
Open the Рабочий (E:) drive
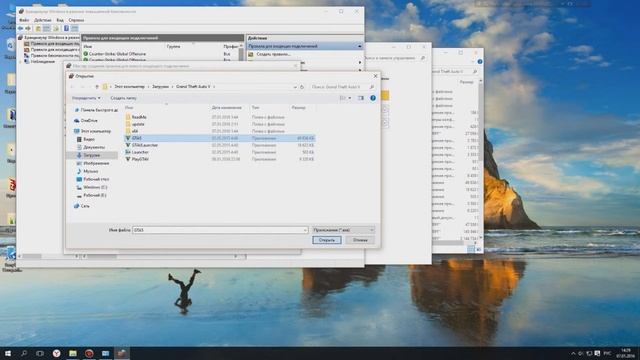pos(92,195)
